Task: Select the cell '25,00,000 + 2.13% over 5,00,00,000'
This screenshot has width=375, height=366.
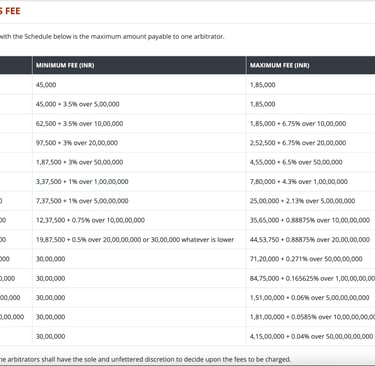Action: click(311, 201)
